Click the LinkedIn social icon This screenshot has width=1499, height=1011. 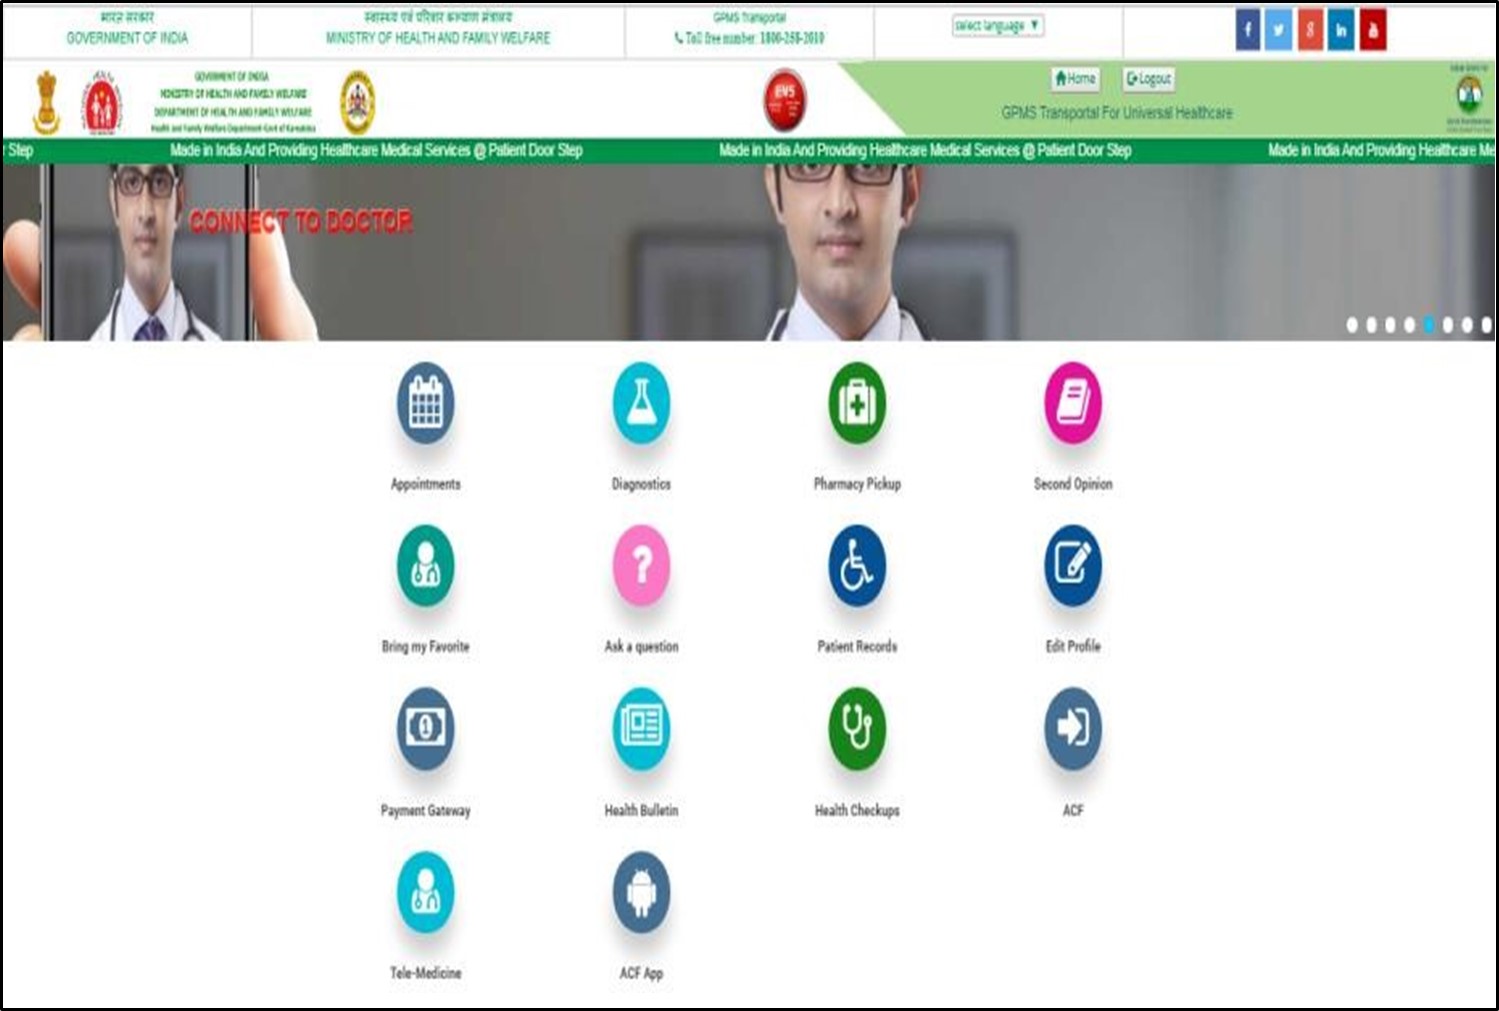tap(1341, 30)
